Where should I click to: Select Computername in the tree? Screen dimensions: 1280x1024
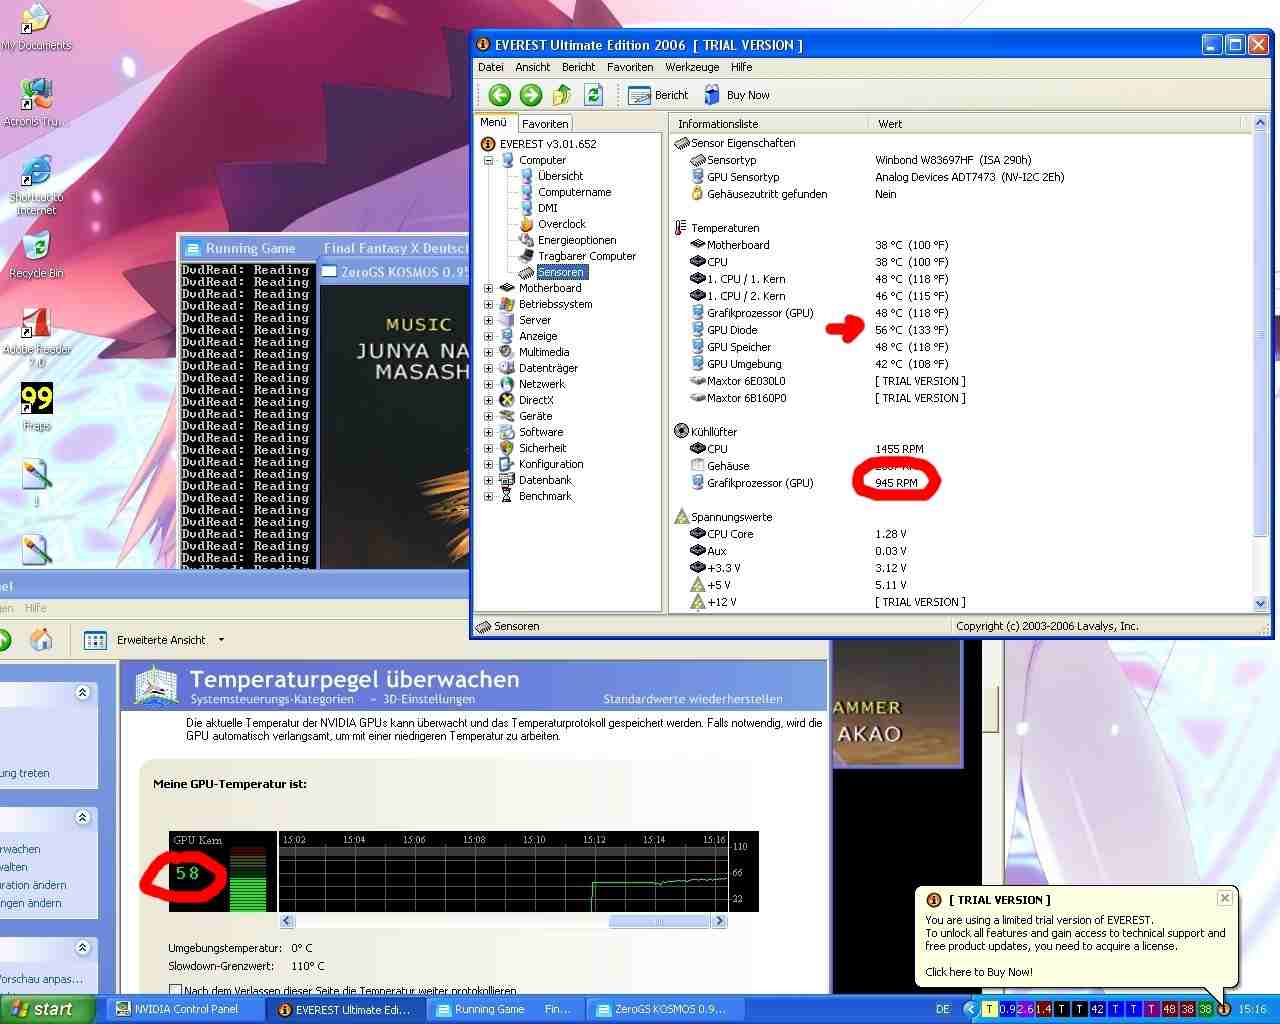point(574,192)
